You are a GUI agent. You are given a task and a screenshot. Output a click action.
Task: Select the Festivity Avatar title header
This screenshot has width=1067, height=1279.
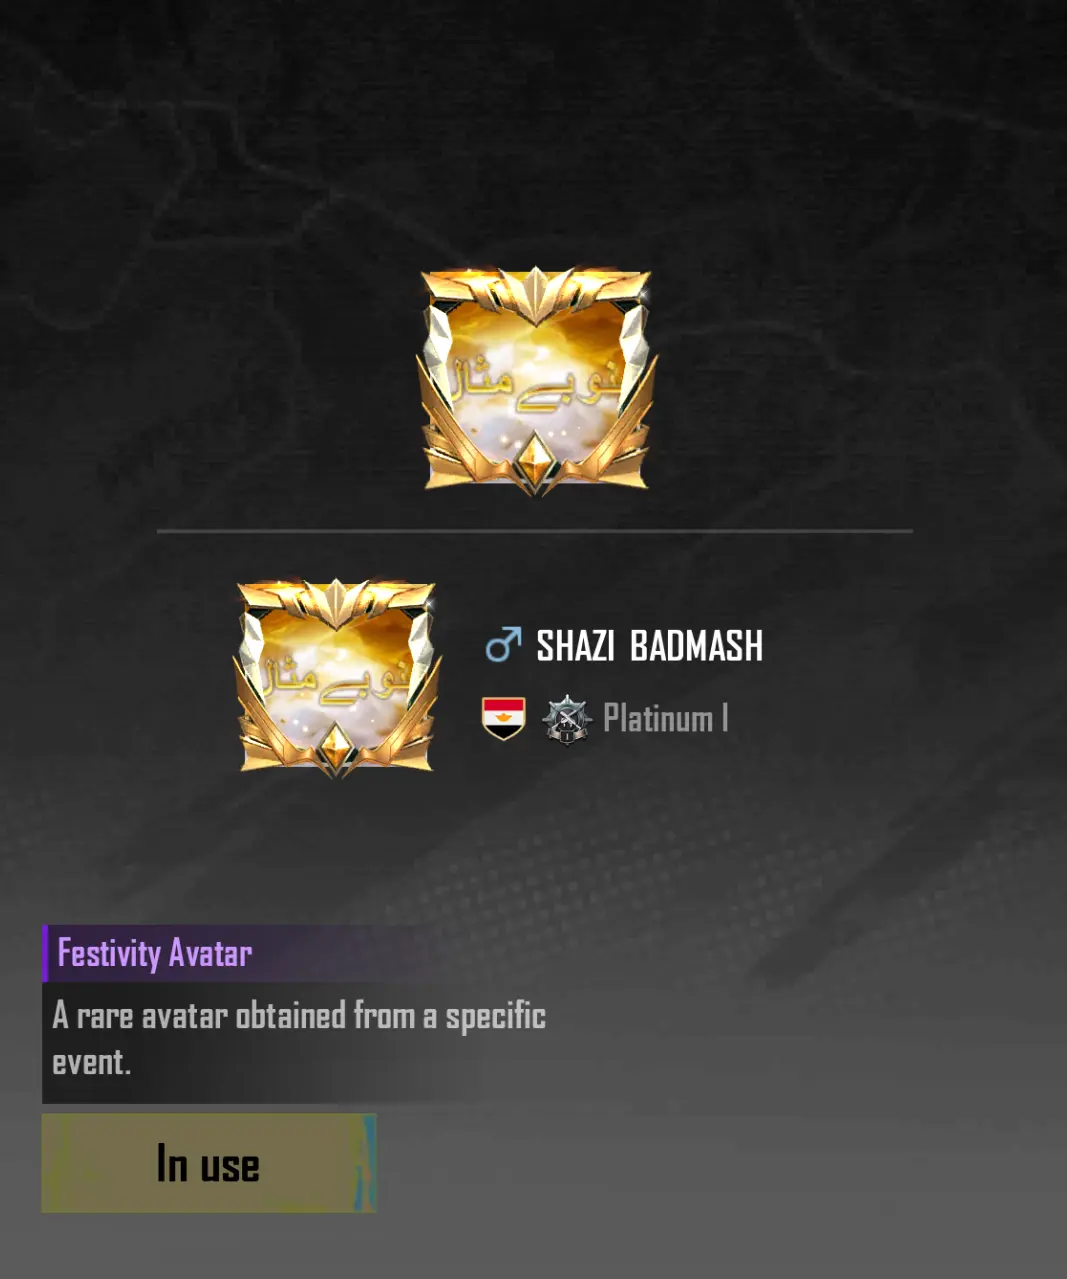pyautogui.click(x=154, y=953)
